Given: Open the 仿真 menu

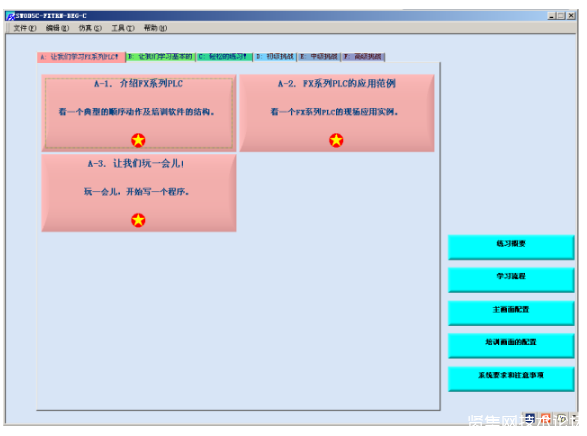Looking at the screenshot, I should pyautogui.click(x=90, y=28).
